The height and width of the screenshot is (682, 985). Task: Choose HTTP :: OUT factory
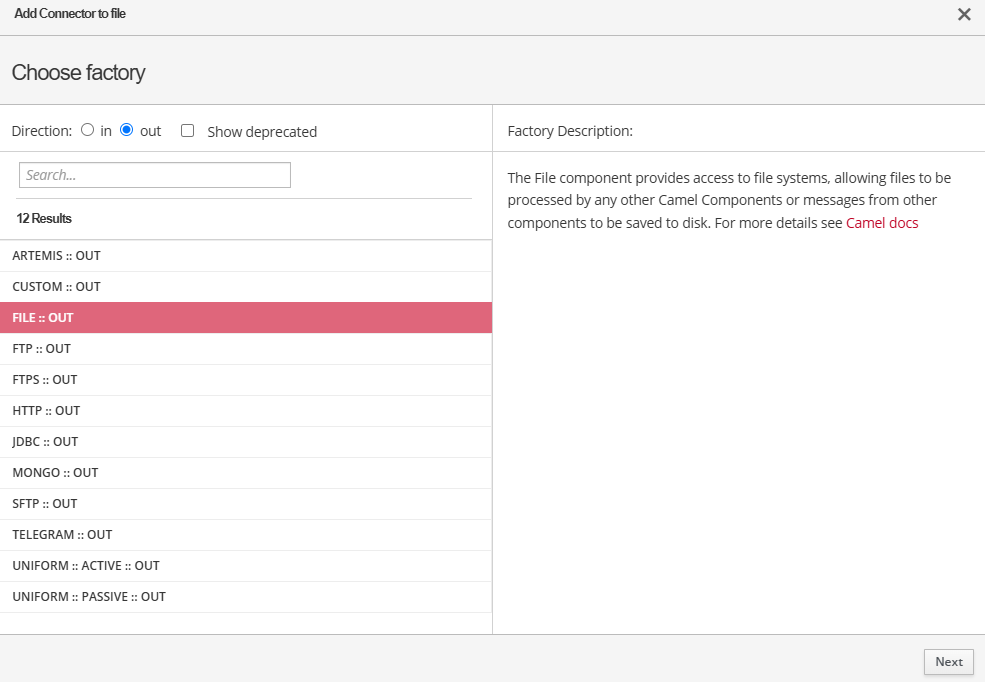click(46, 411)
